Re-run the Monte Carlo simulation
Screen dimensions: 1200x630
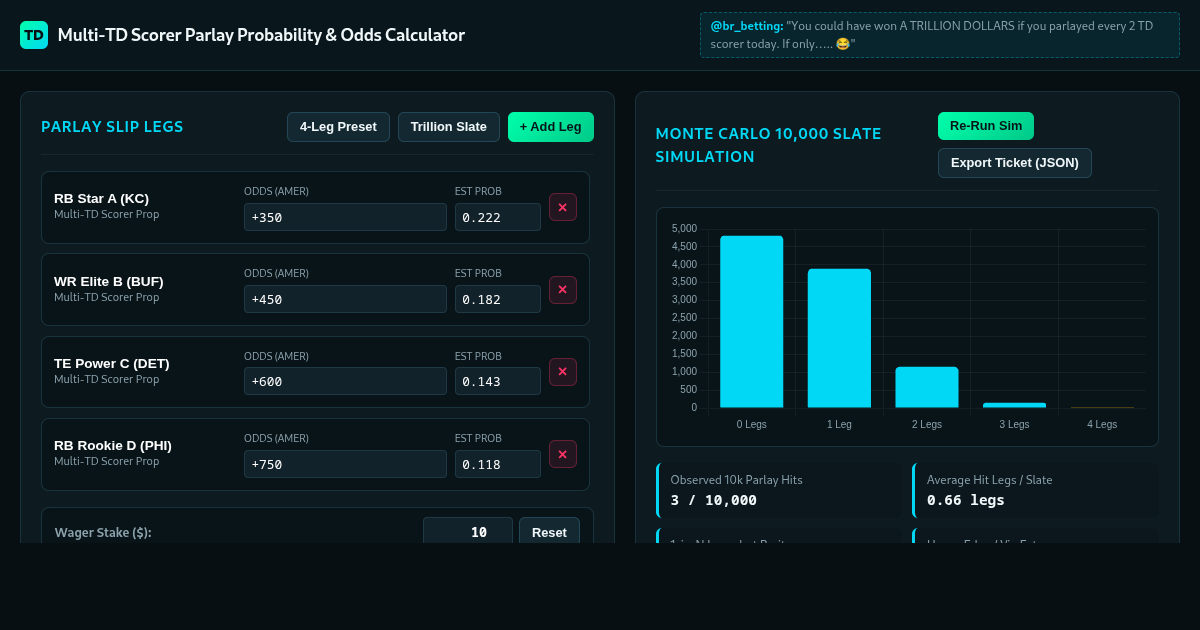click(986, 126)
